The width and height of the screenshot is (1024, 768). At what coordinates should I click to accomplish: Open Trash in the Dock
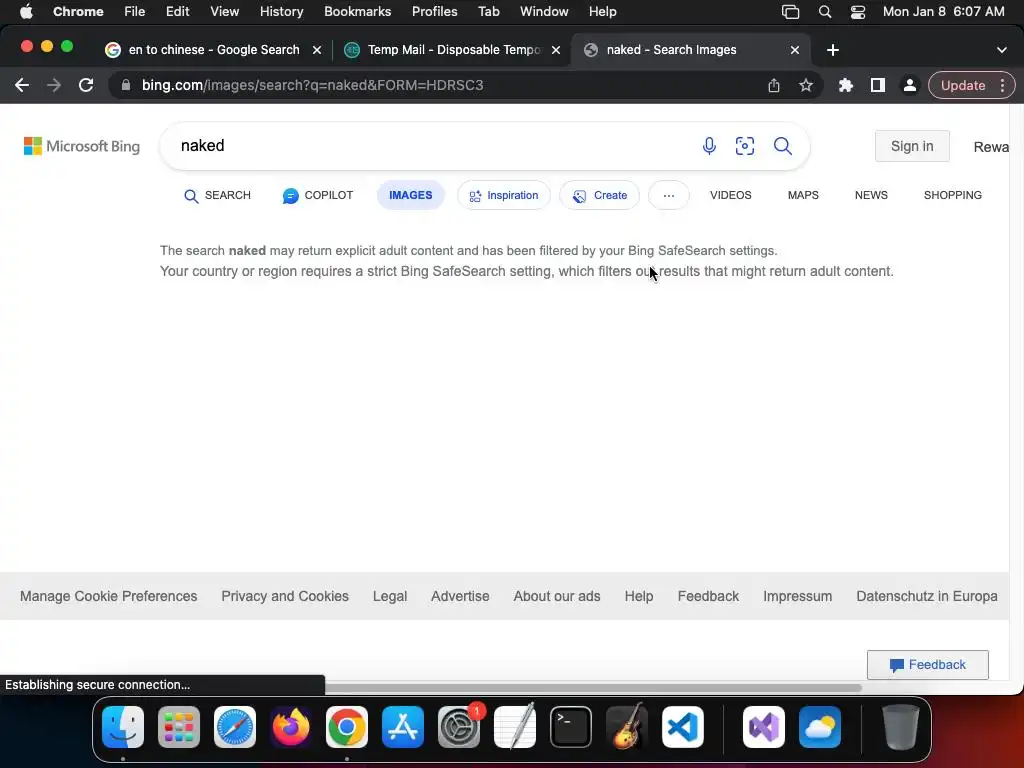(x=901, y=727)
